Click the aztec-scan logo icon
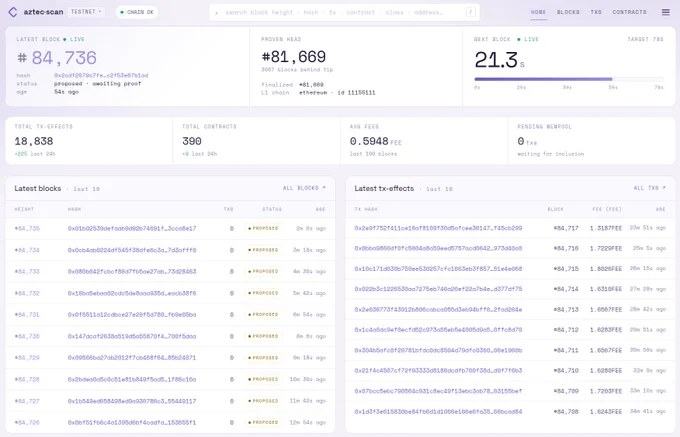Screen dimensions: 680x437 pos(13,12)
